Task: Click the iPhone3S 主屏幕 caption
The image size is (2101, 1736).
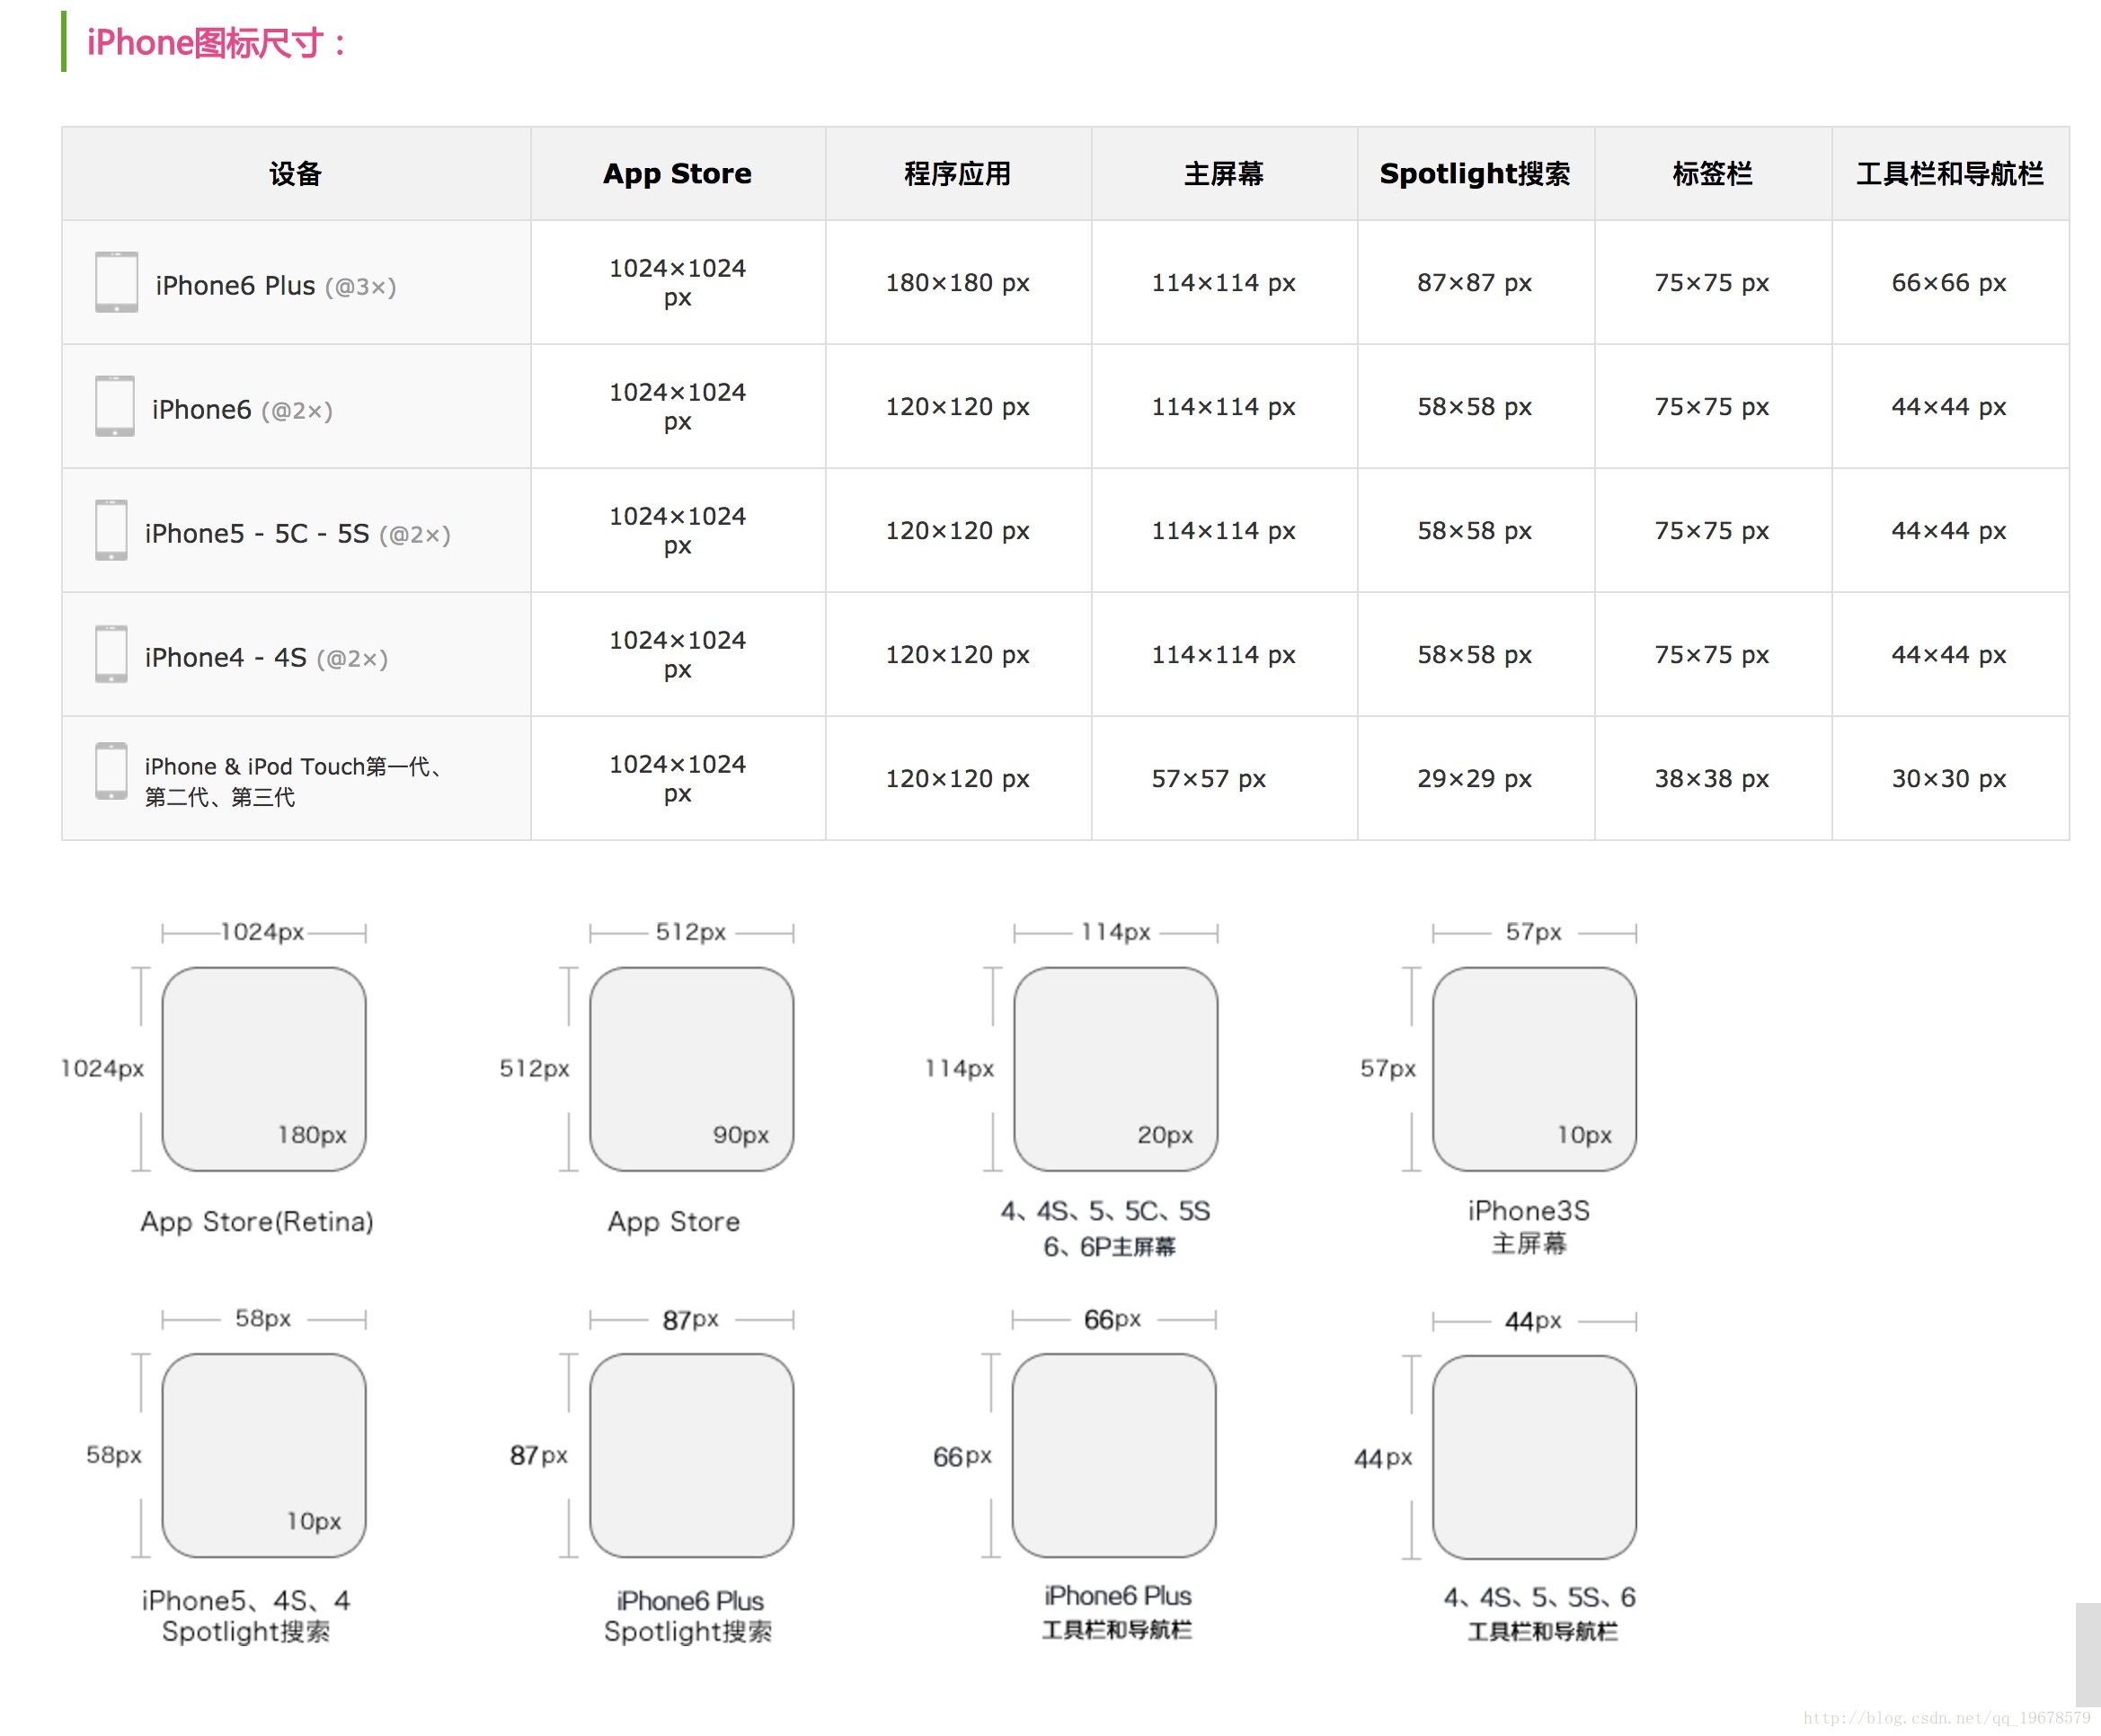Action: pyautogui.click(x=1529, y=1227)
